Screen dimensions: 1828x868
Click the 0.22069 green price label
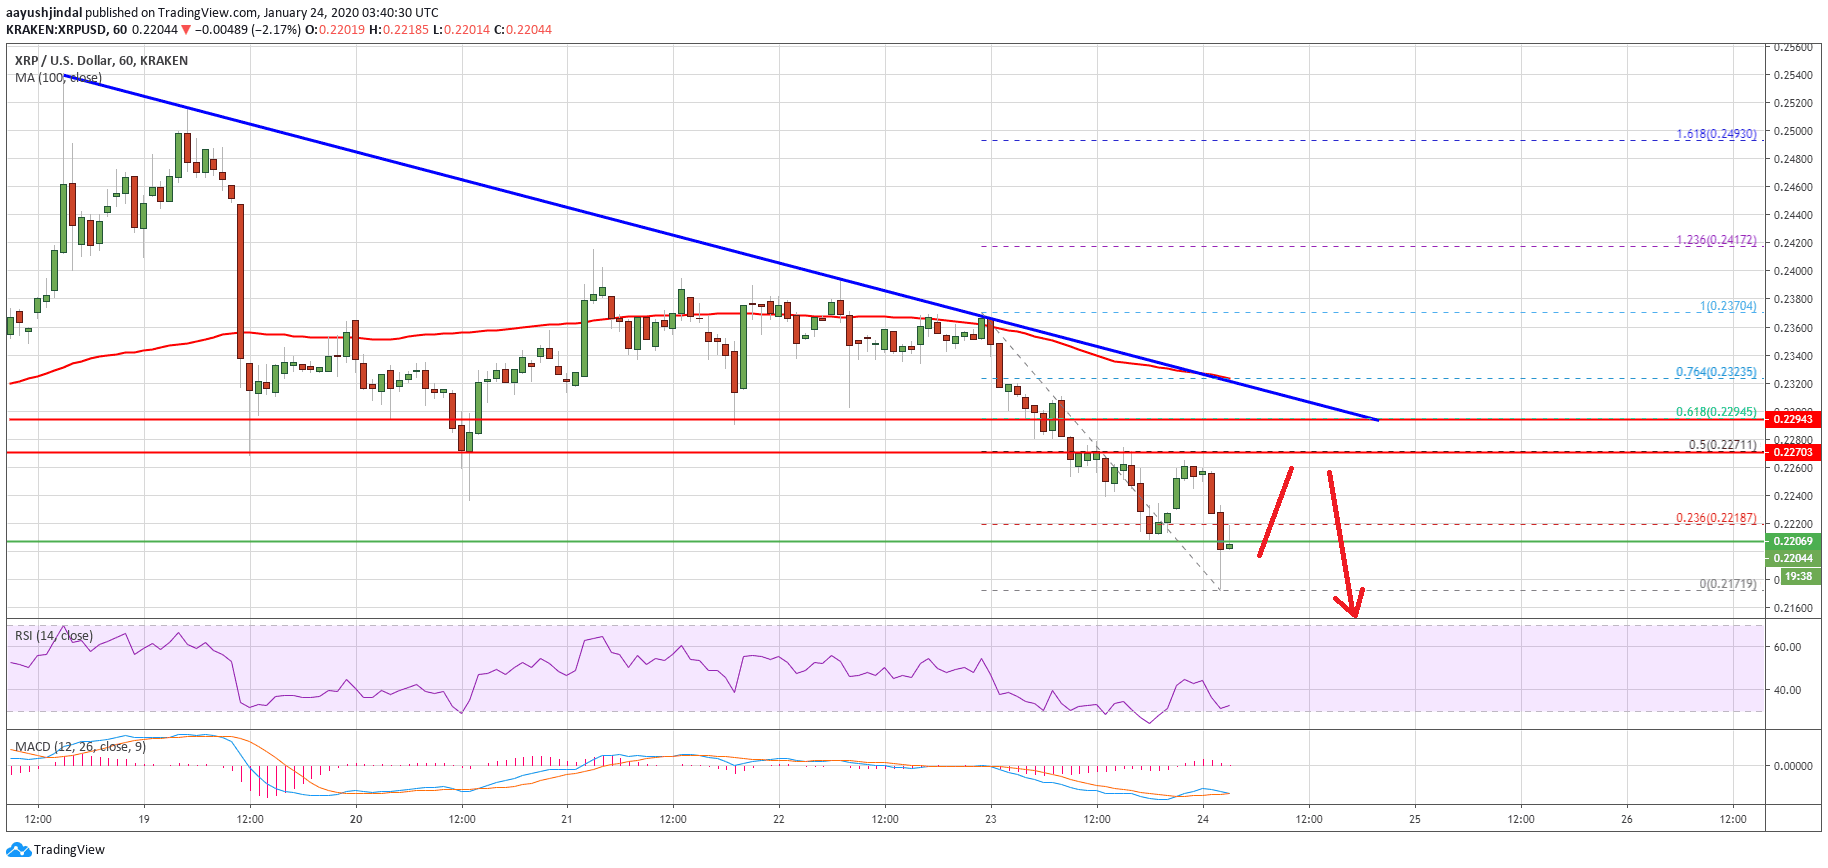click(1793, 541)
